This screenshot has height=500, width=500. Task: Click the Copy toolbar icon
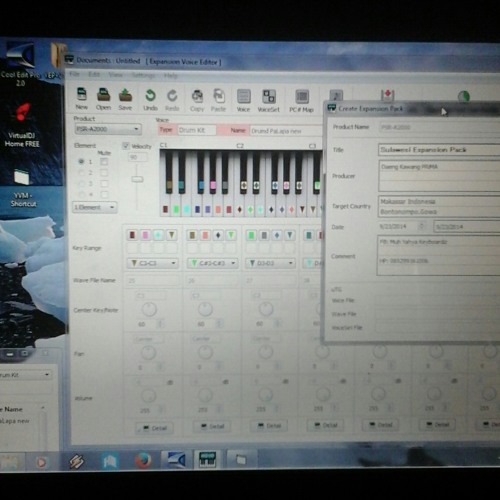pyautogui.click(x=197, y=100)
